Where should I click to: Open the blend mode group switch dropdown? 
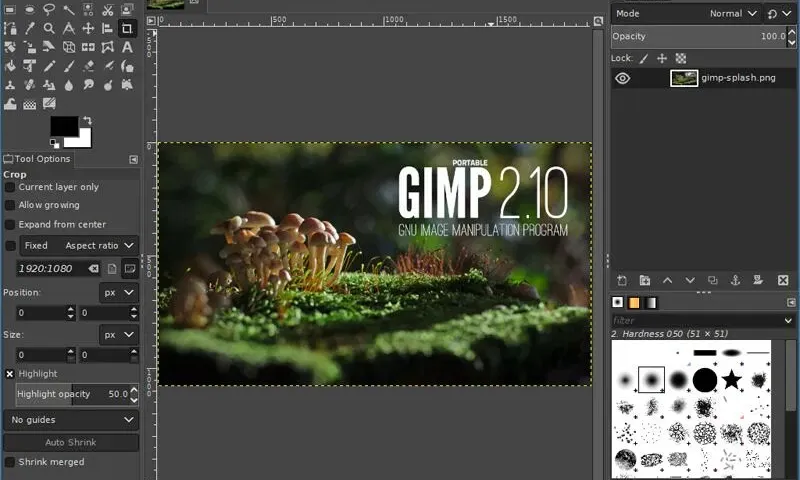point(779,14)
